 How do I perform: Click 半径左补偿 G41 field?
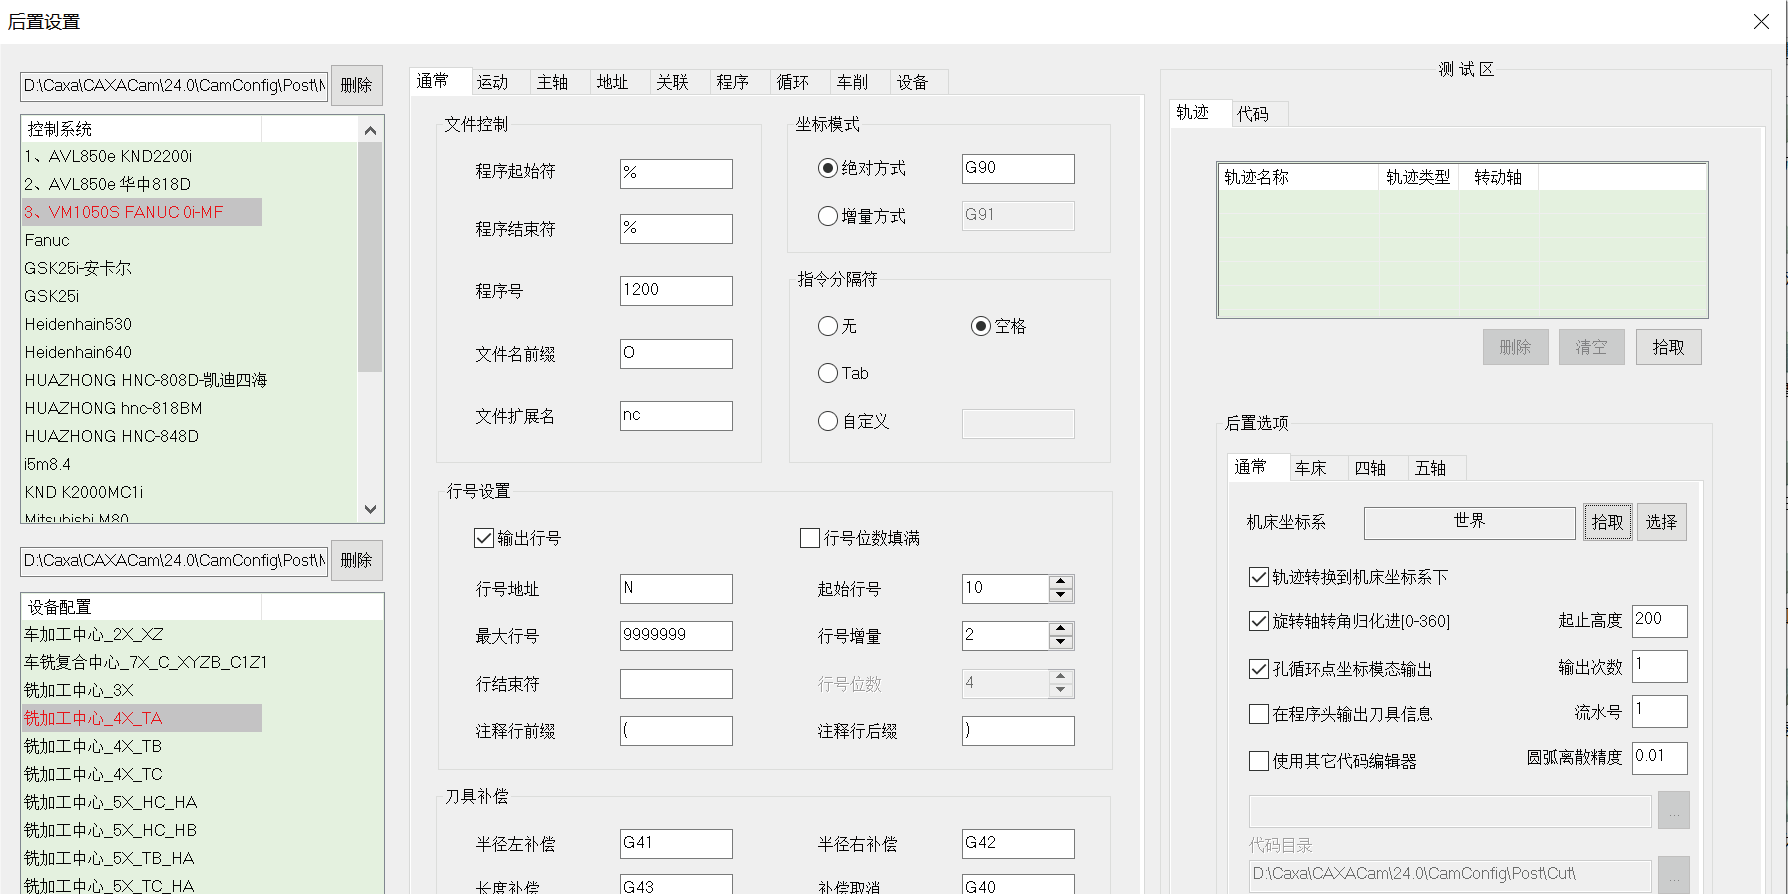(x=676, y=844)
